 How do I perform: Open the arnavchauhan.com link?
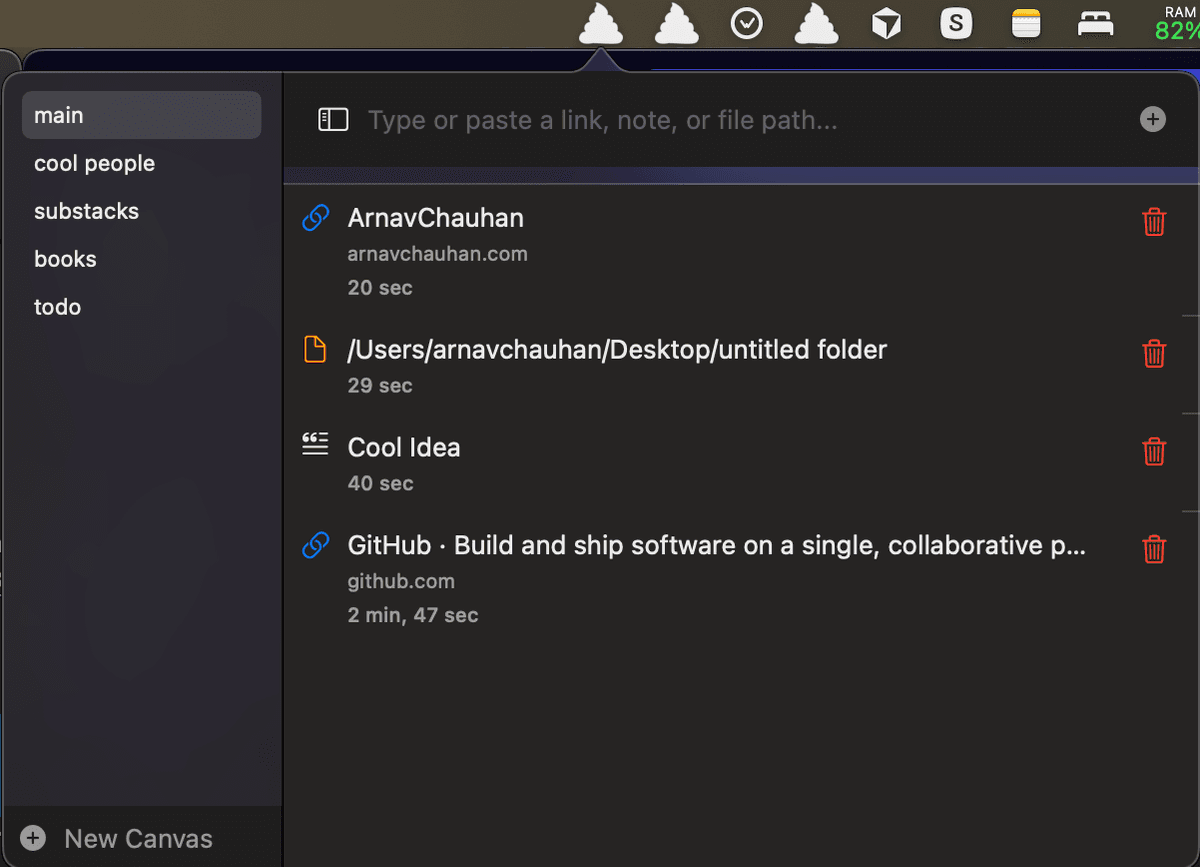pyautogui.click(x=437, y=253)
